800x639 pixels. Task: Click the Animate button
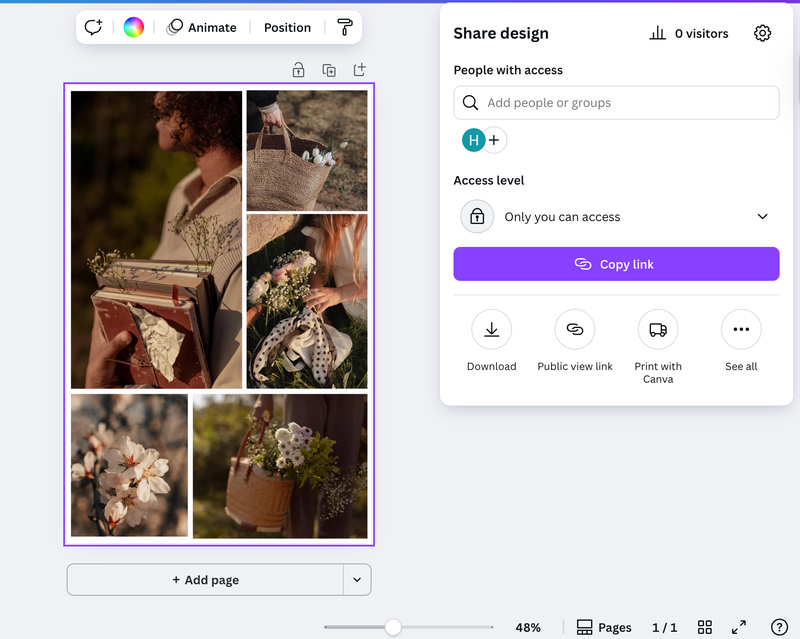[201, 27]
